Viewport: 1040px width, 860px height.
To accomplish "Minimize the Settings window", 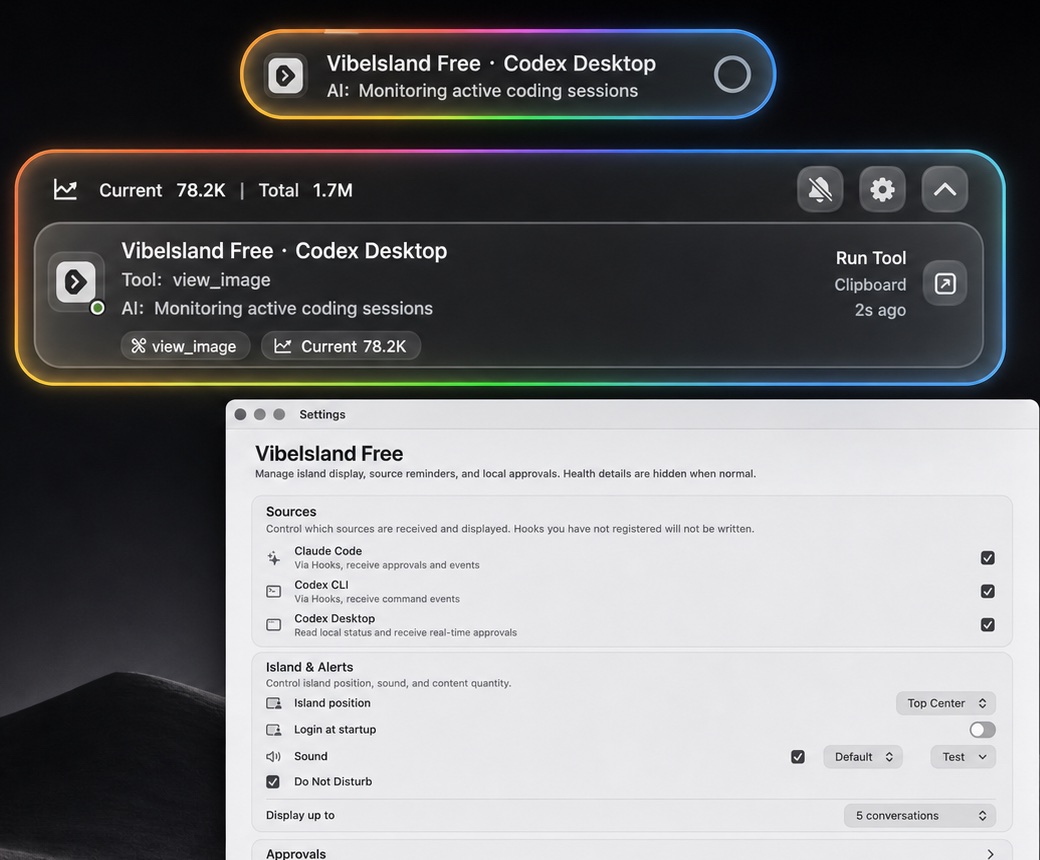I will click(x=259, y=414).
